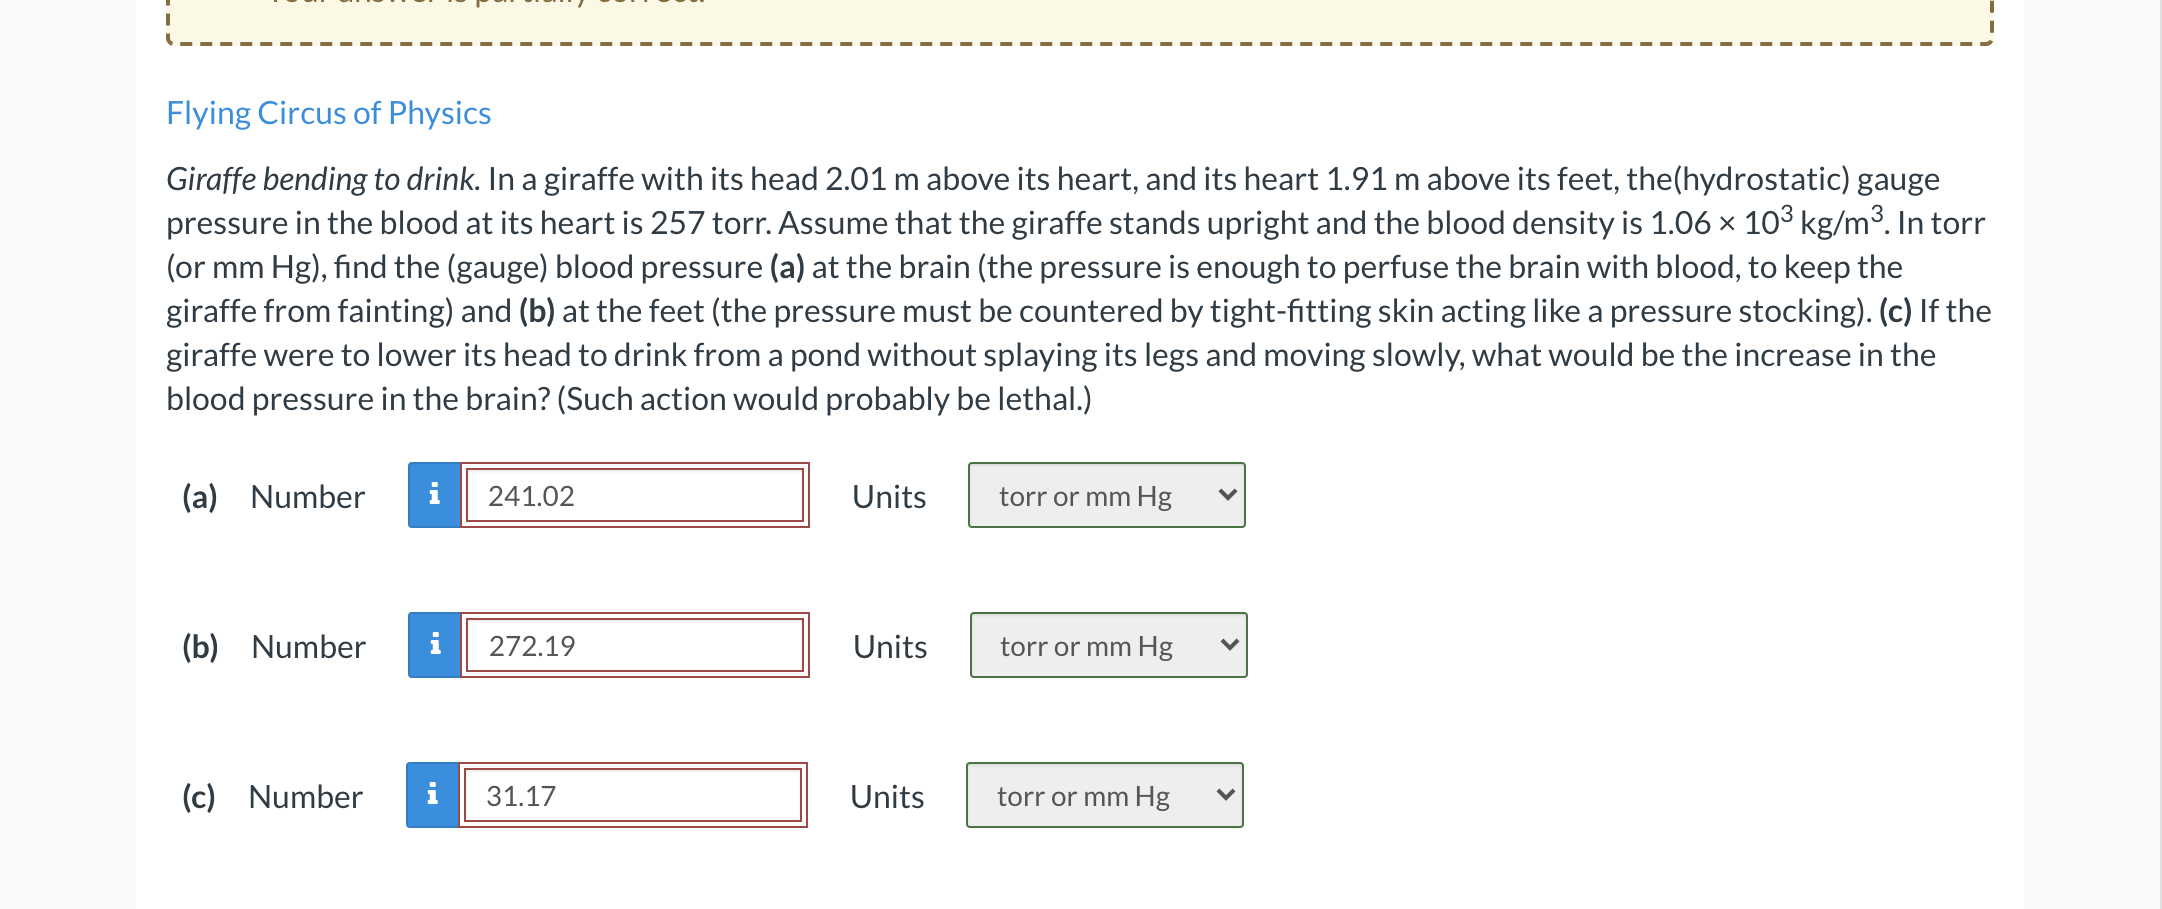Click the dashed feedback banner at top
2162x909 pixels.
click(1080, 22)
